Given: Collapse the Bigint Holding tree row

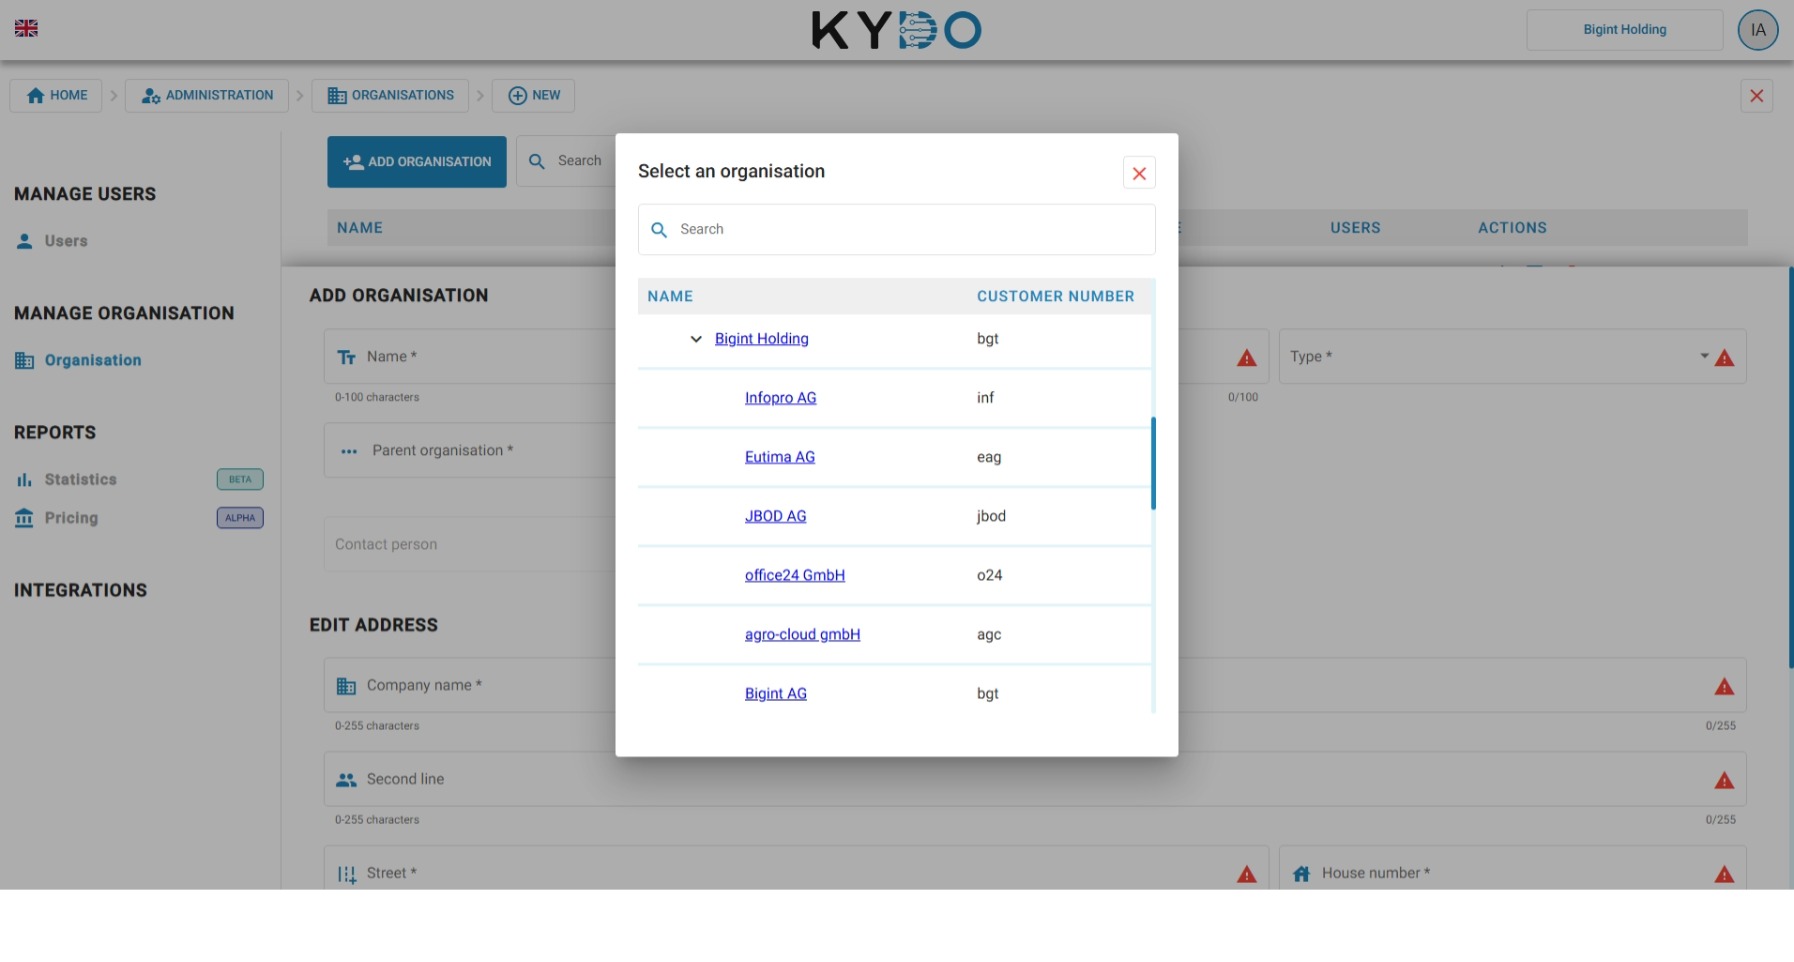Looking at the screenshot, I should tap(696, 339).
